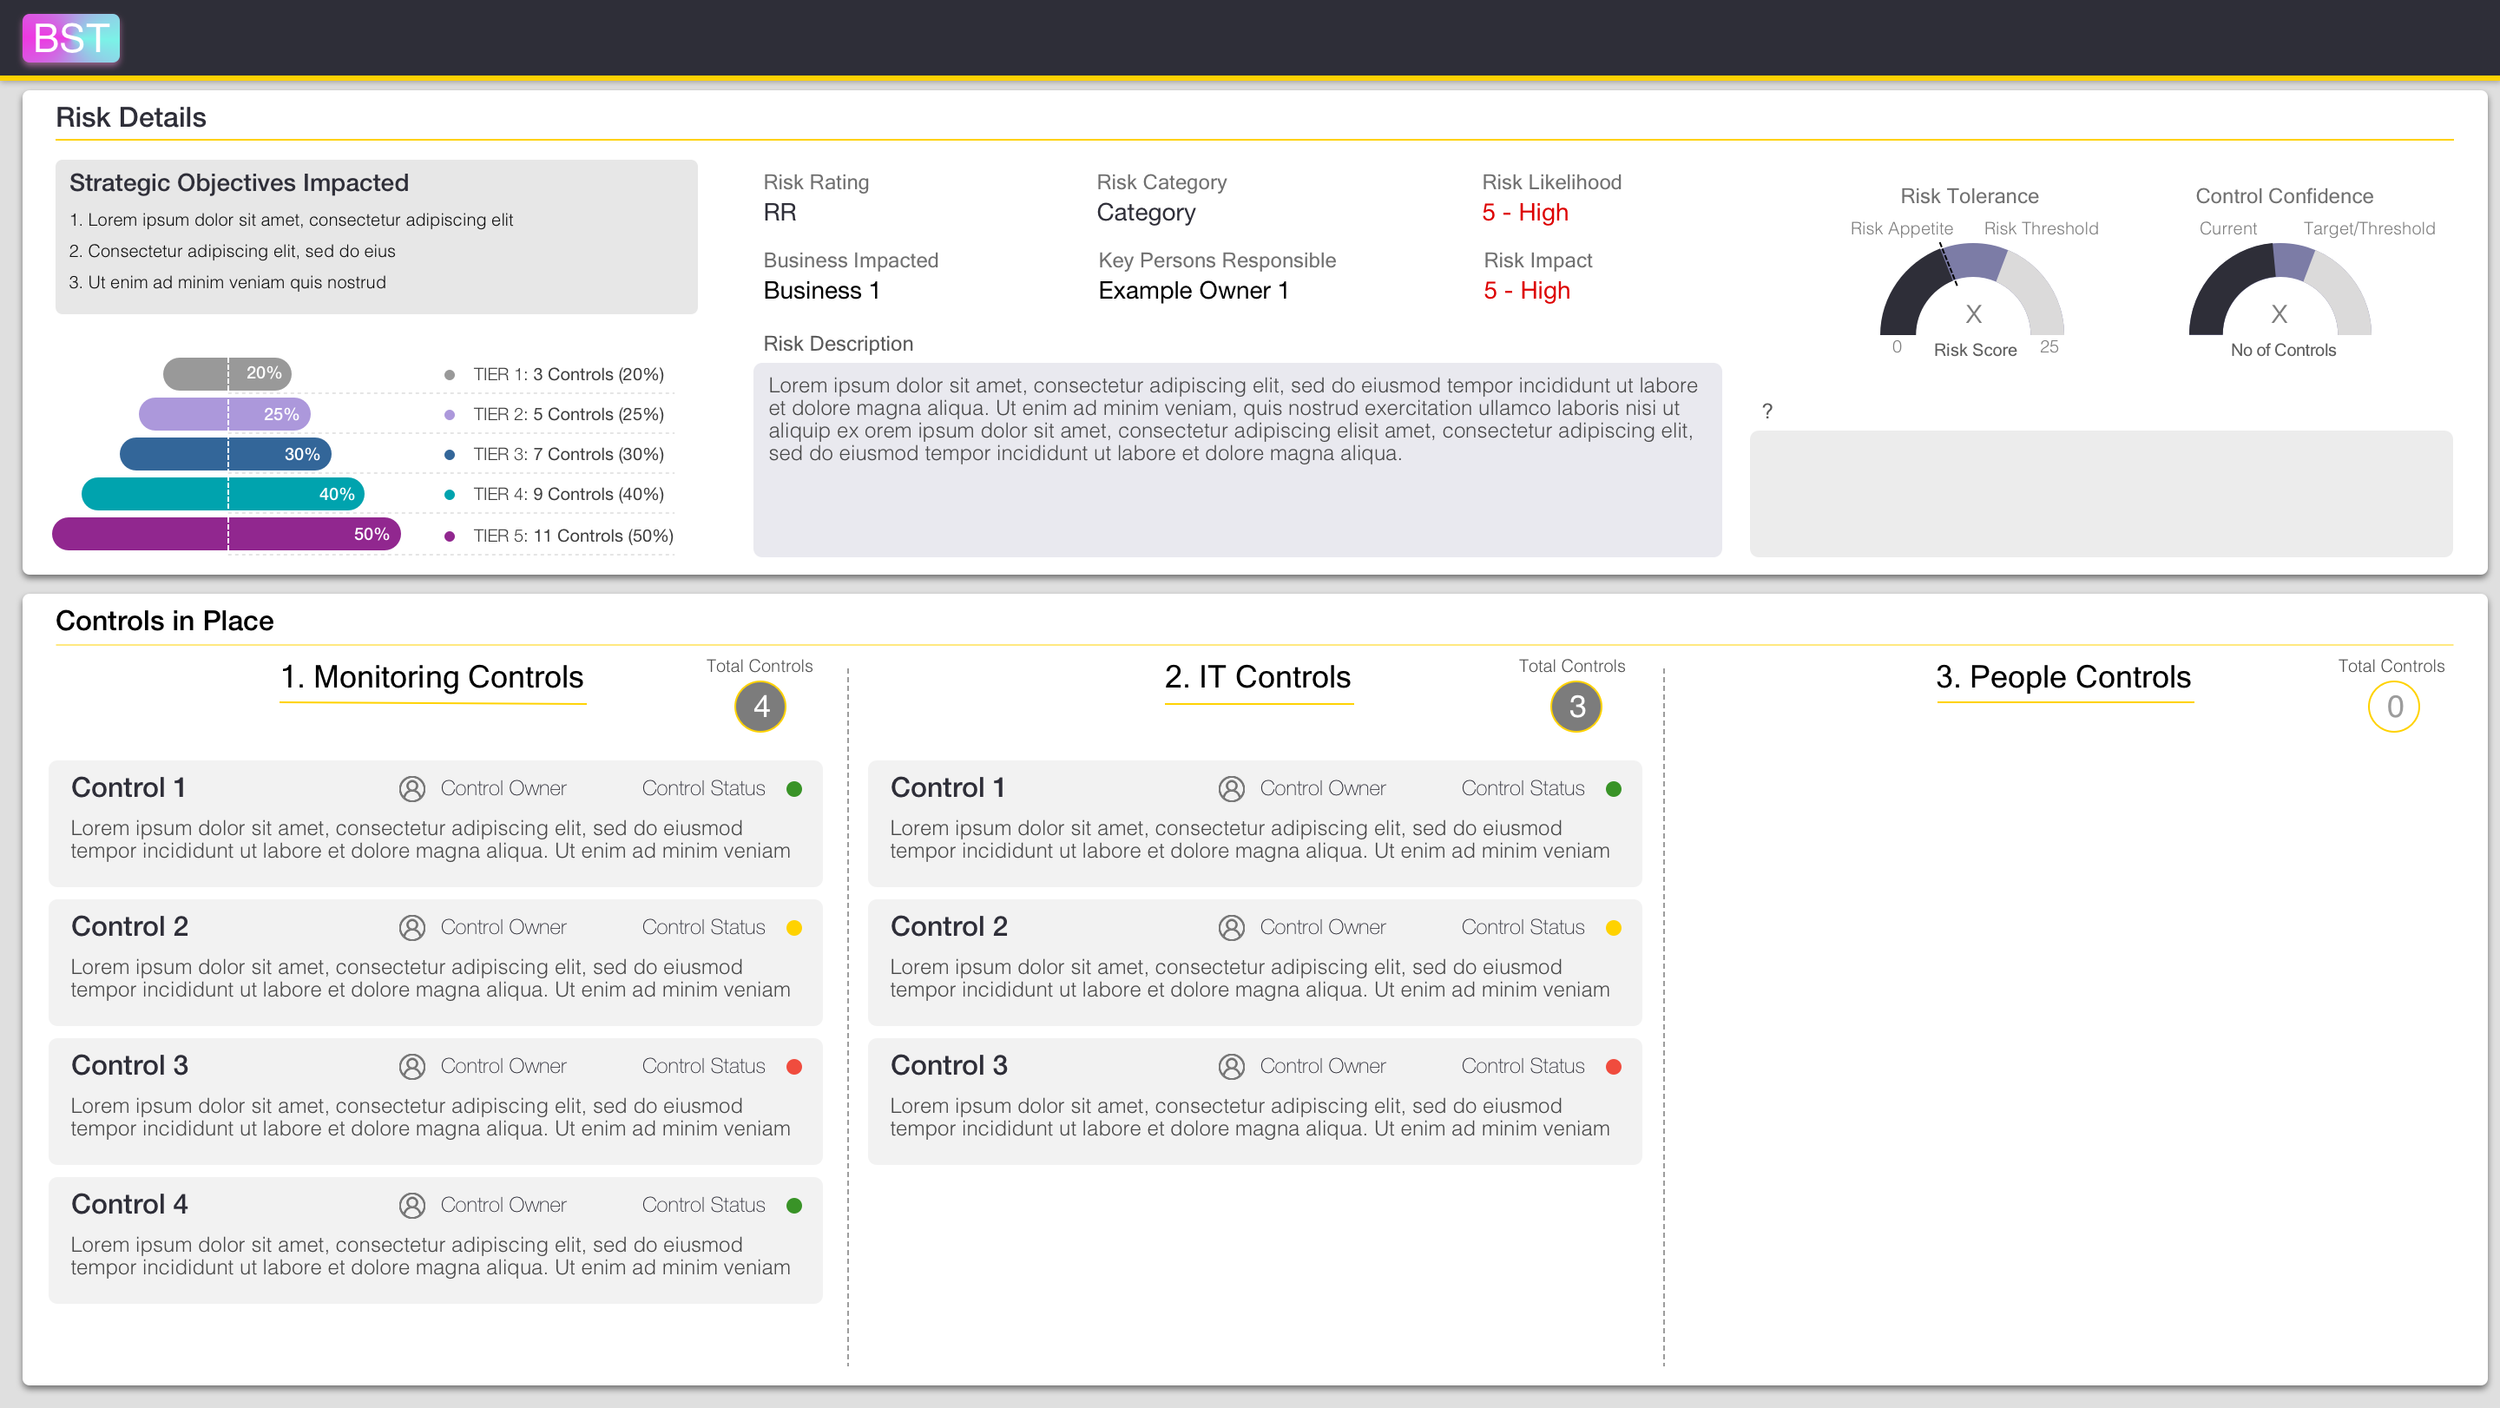Screen dimensions: 2500x1408
Task: Click the IT Controls total badge showing 3
Action: pyautogui.click(x=1576, y=706)
